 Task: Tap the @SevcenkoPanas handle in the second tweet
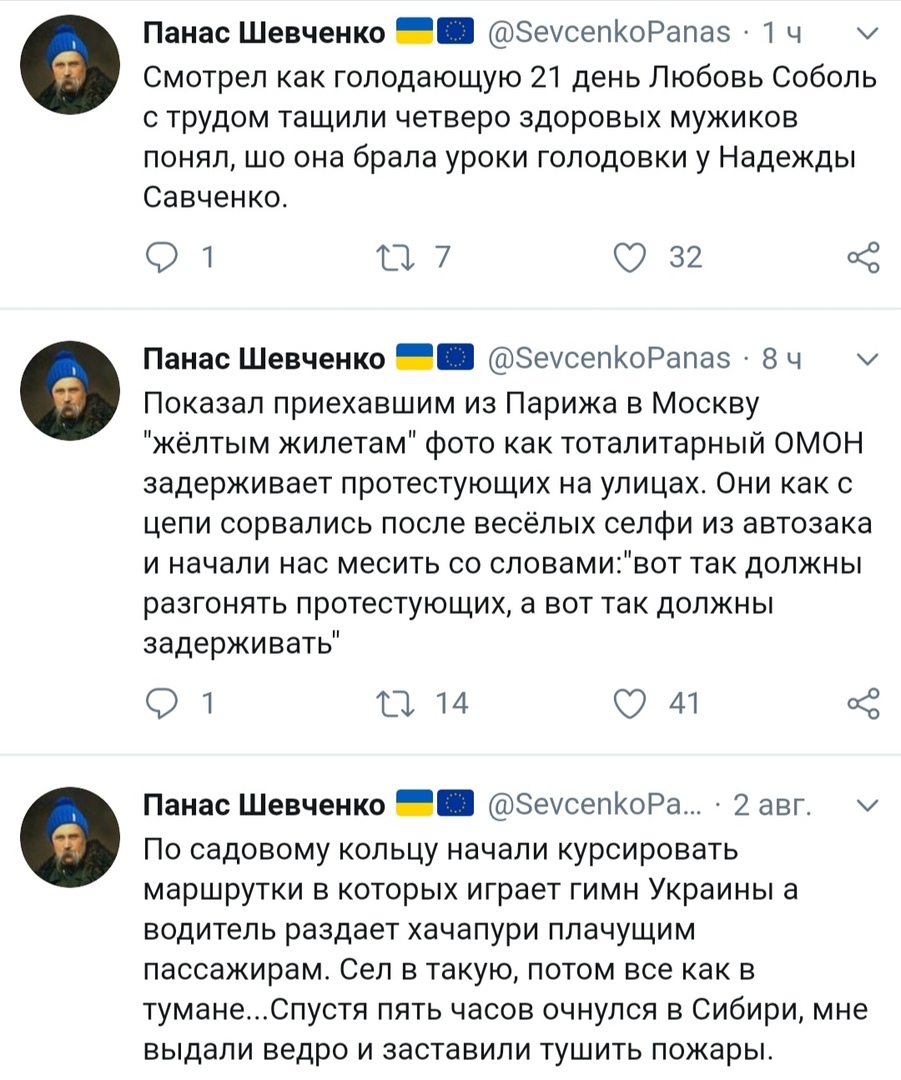click(609, 359)
